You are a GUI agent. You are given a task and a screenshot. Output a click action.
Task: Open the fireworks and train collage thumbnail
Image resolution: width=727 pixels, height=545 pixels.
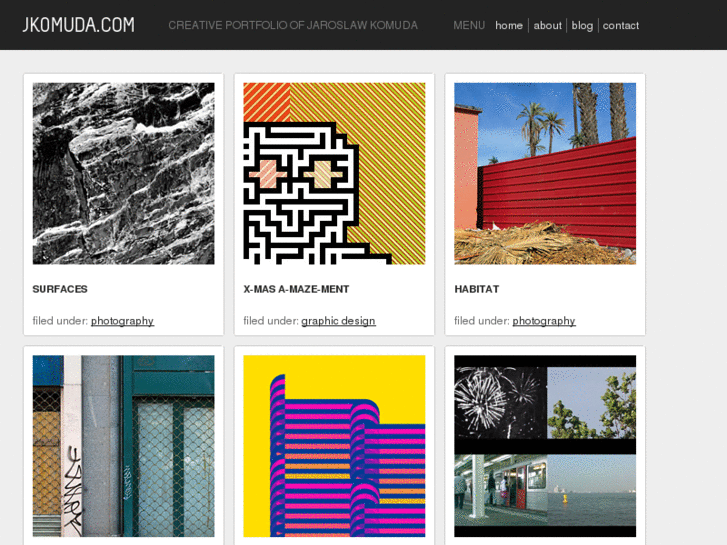pyautogui.click(x=545, y=446)
